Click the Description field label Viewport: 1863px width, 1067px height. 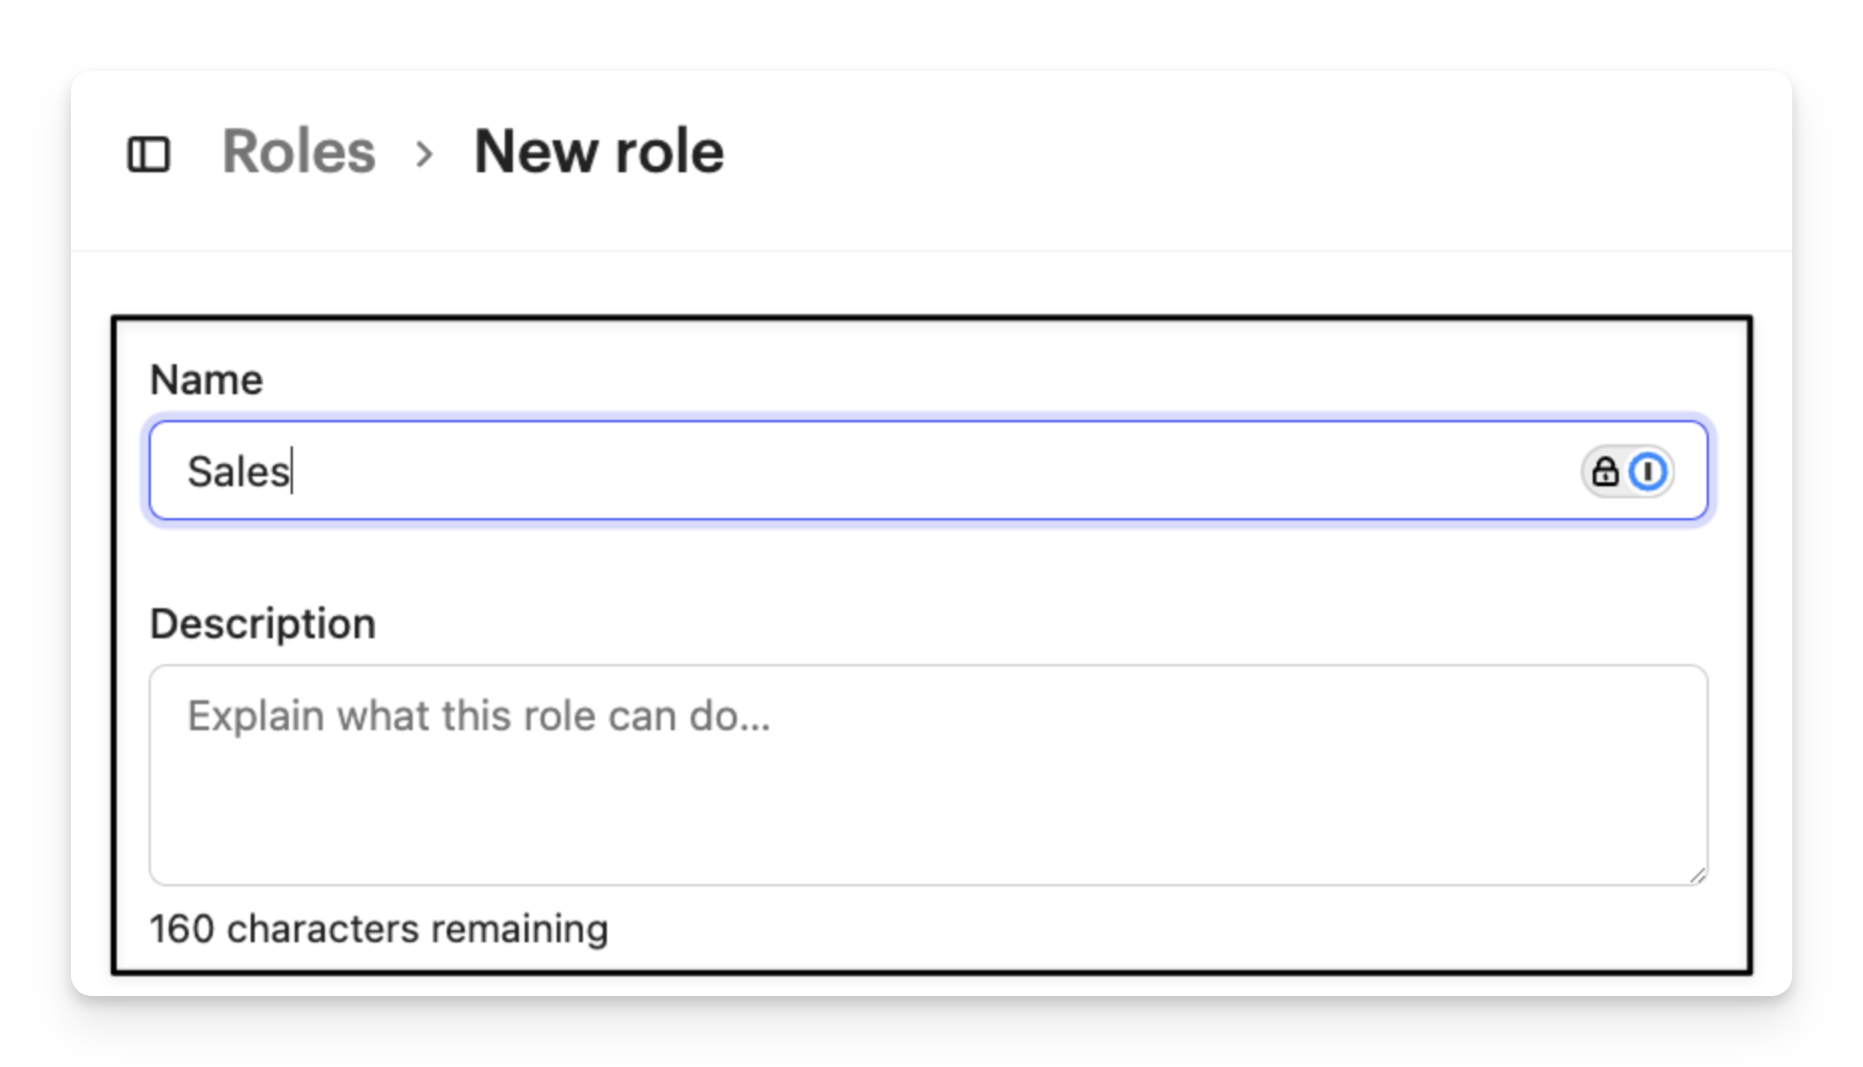point(262,624)
